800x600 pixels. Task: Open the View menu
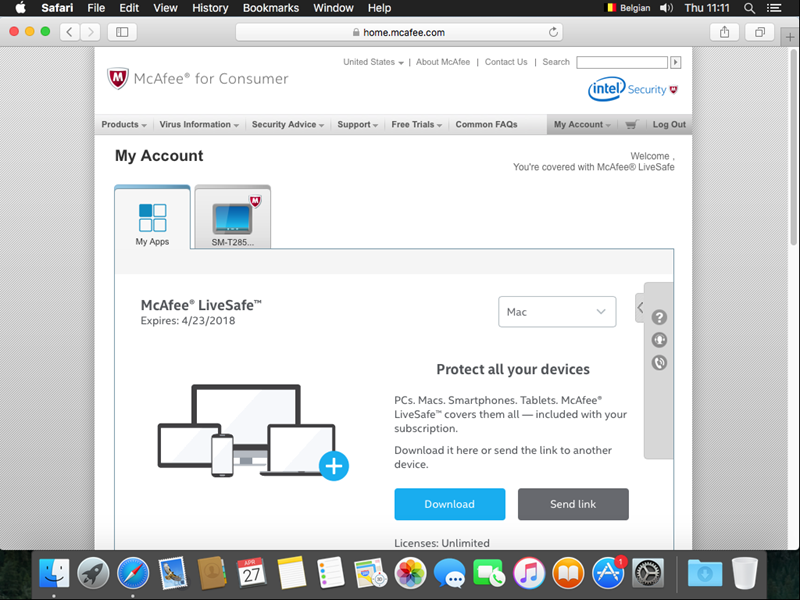[165, 8]
